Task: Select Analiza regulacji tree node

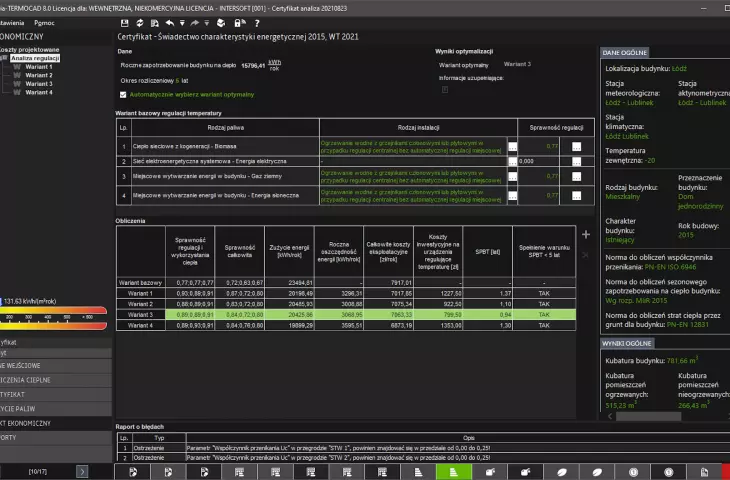Action: click(35, 58)
